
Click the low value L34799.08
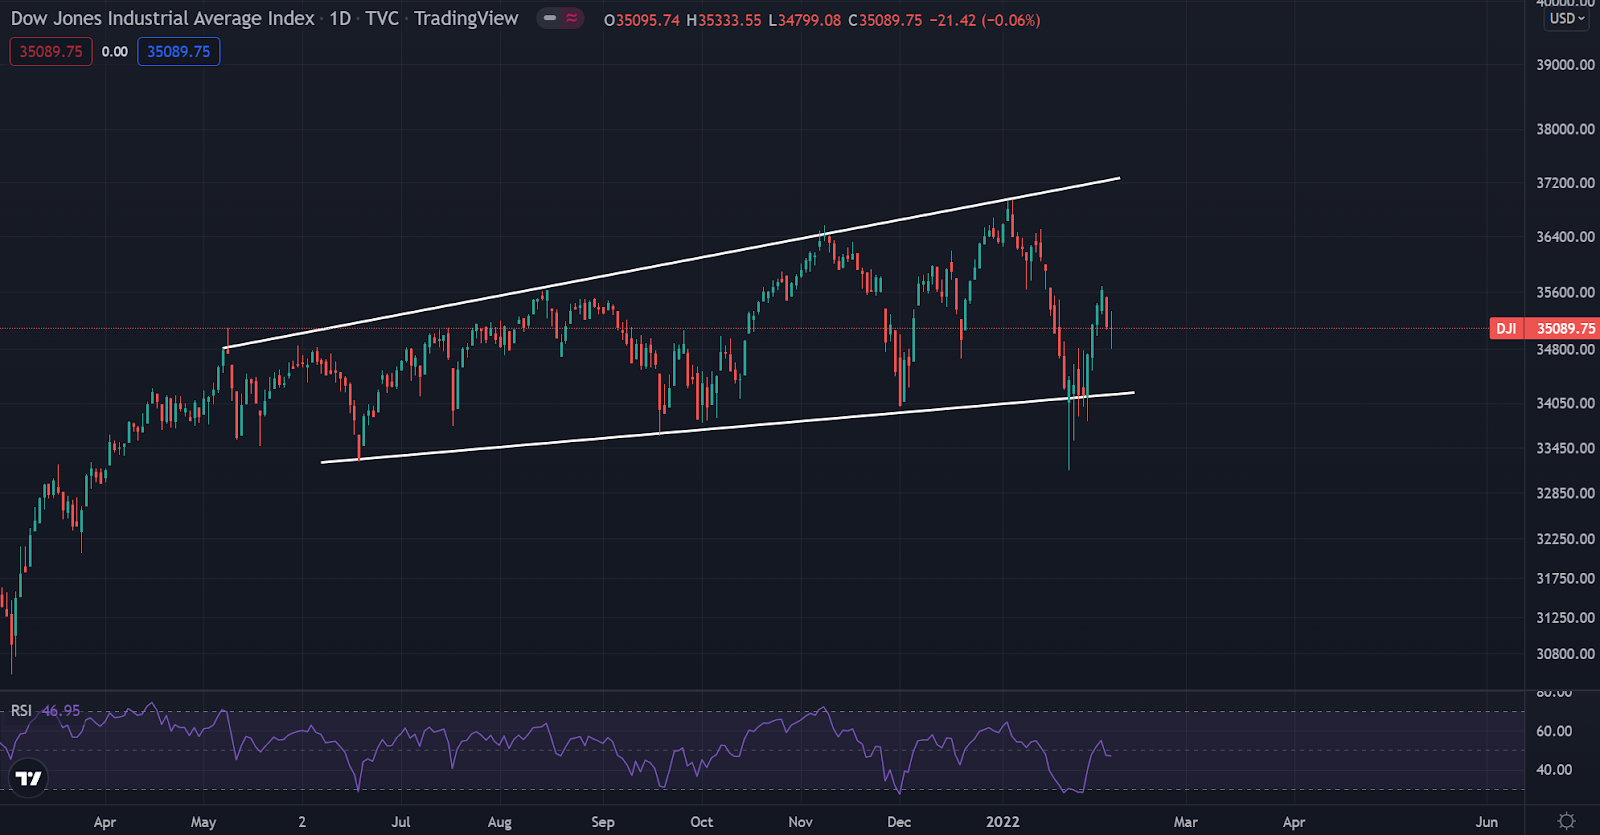804,20
